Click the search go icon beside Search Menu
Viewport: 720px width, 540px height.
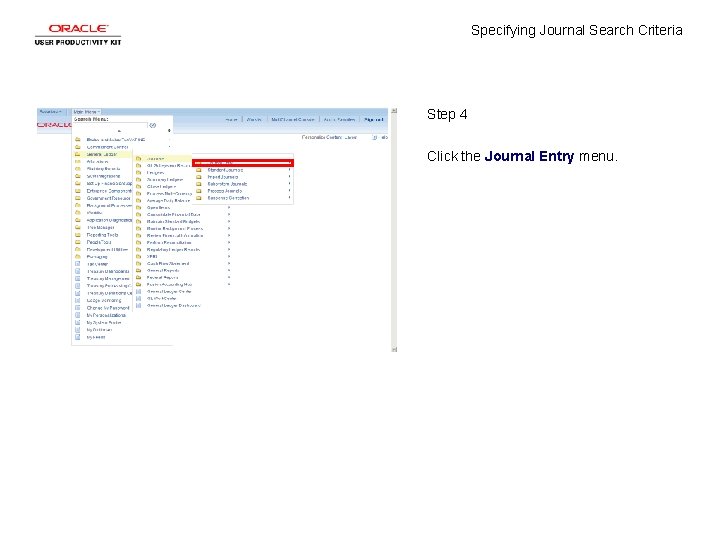pos(153,125)
